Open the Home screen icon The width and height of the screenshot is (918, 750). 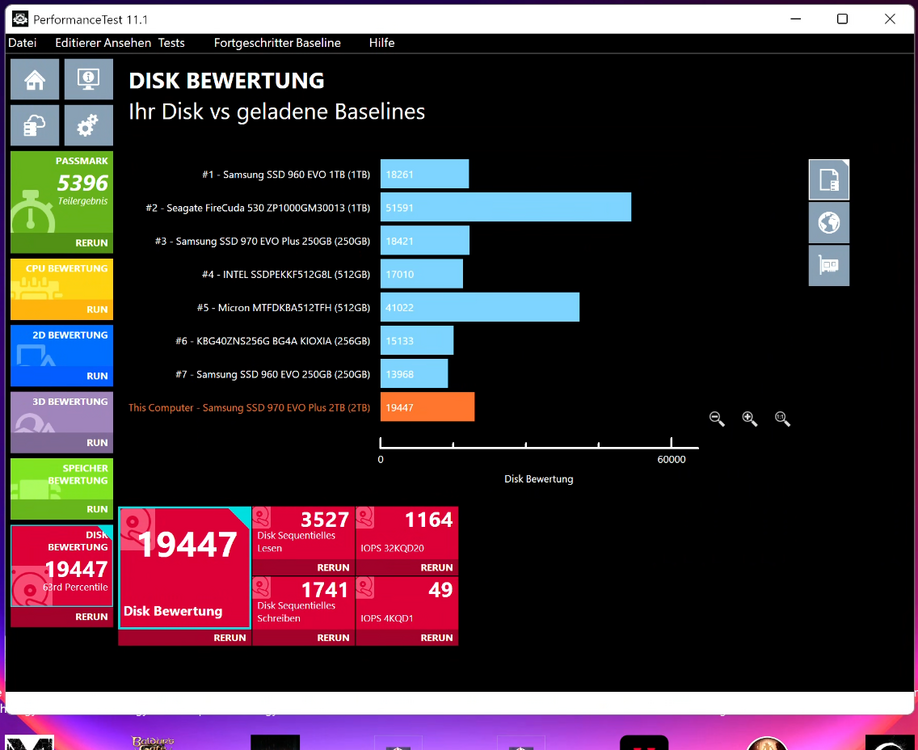[x=35, y=79]
